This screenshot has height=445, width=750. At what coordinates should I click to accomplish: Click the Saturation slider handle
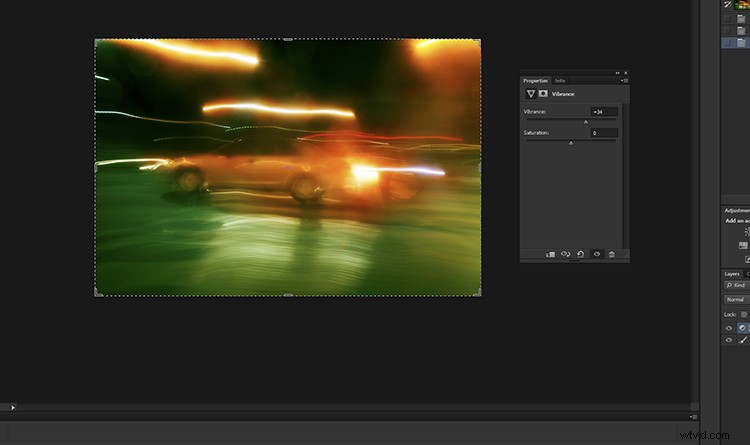(x=571, y=143)
